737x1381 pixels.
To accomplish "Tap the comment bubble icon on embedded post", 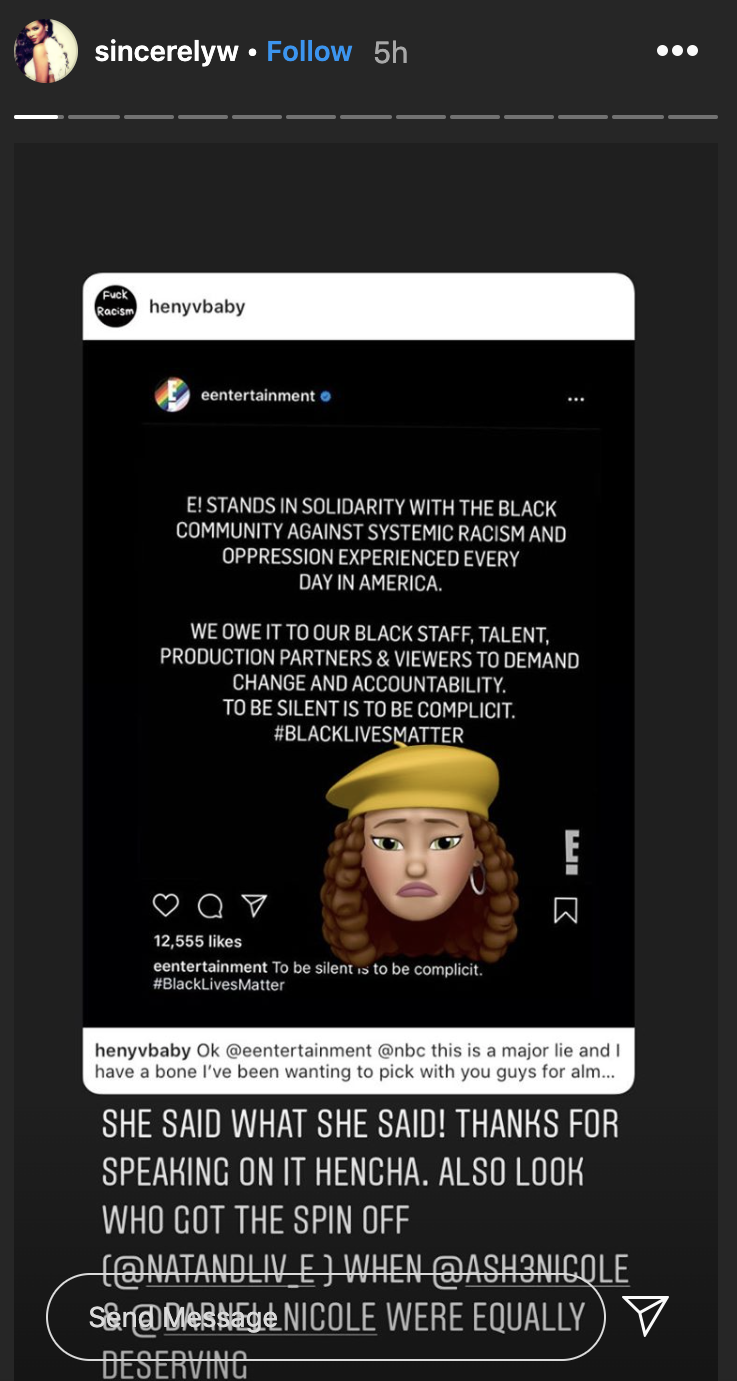I will [210, 906].
